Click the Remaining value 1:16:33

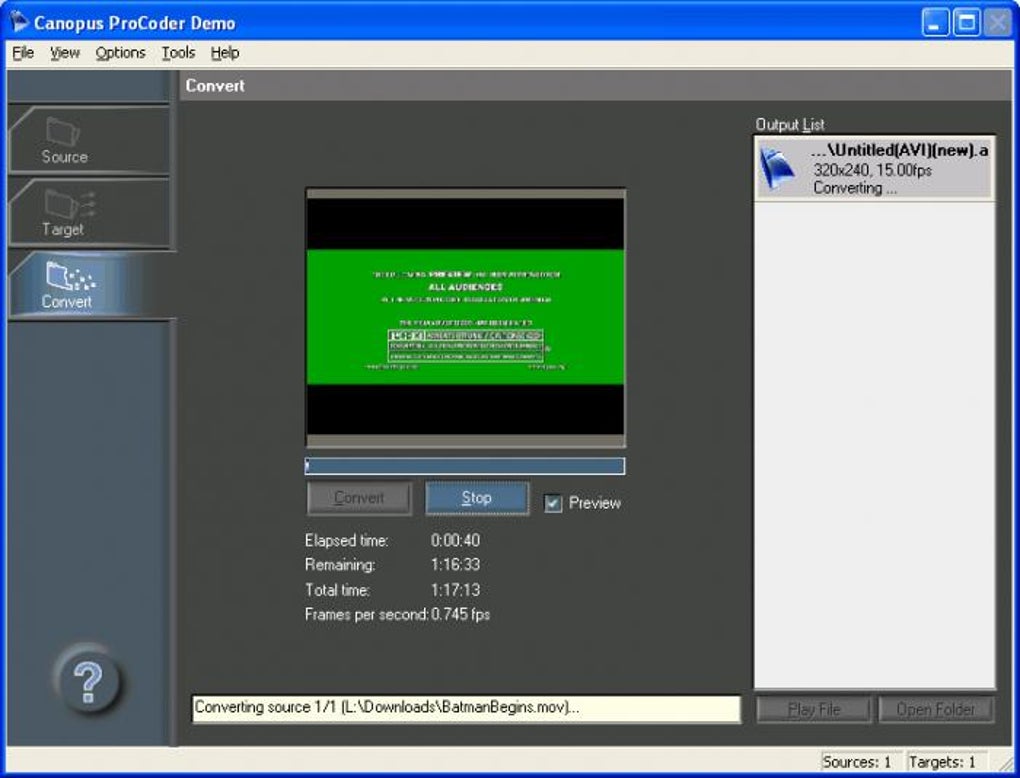[x=455, y=565]
